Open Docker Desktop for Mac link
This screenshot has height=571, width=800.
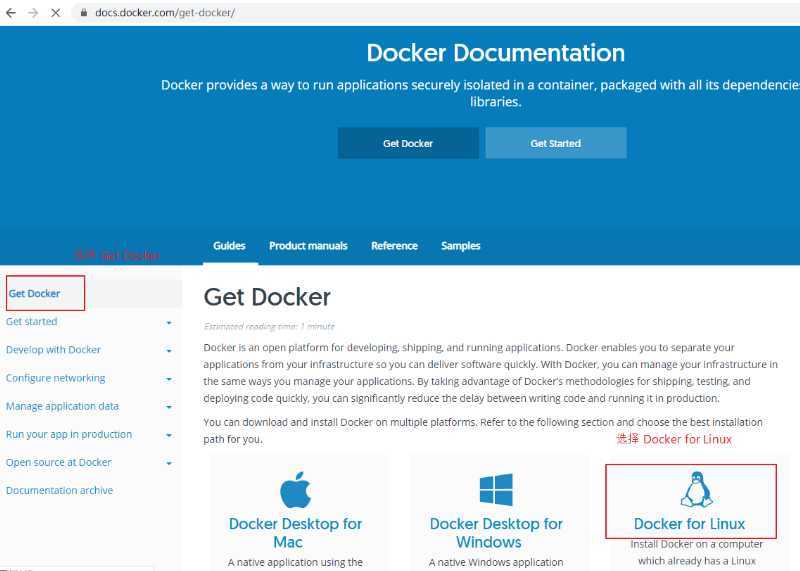(x=295, y=533)
